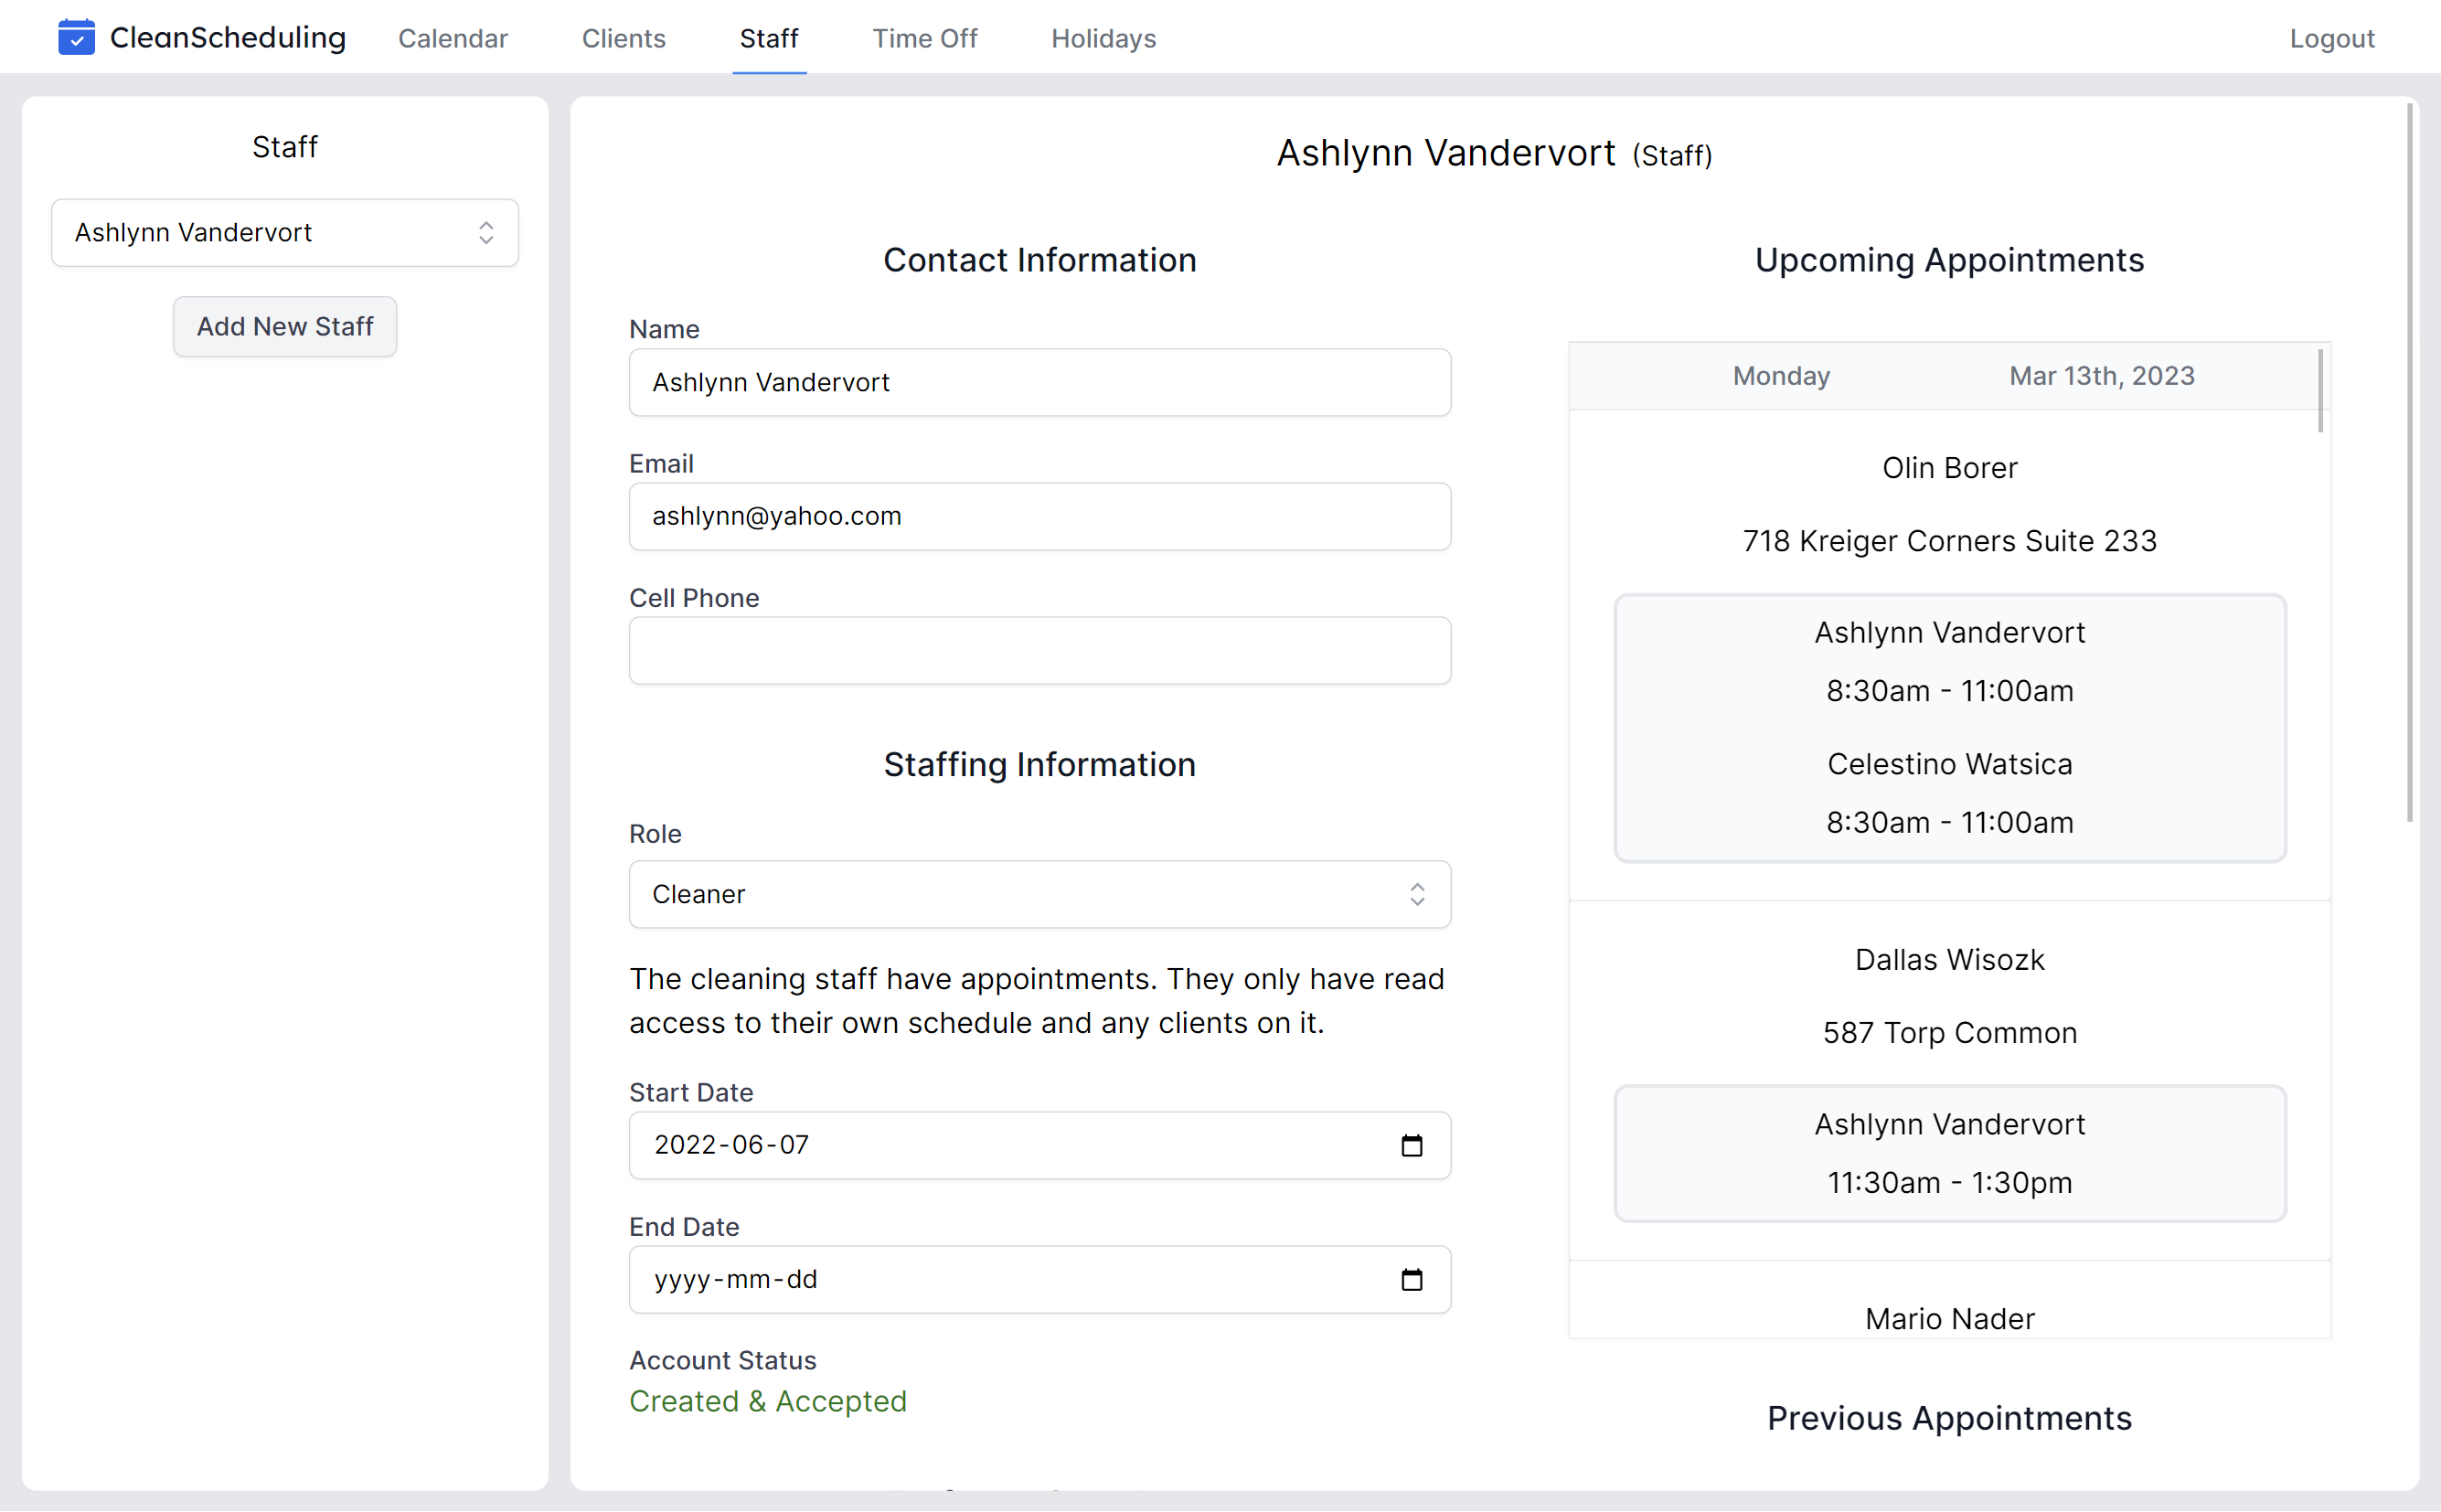Screen dimensions: 2441x1512
Task: Switch to the Time Off tab
Action: [x=924, y=38]
